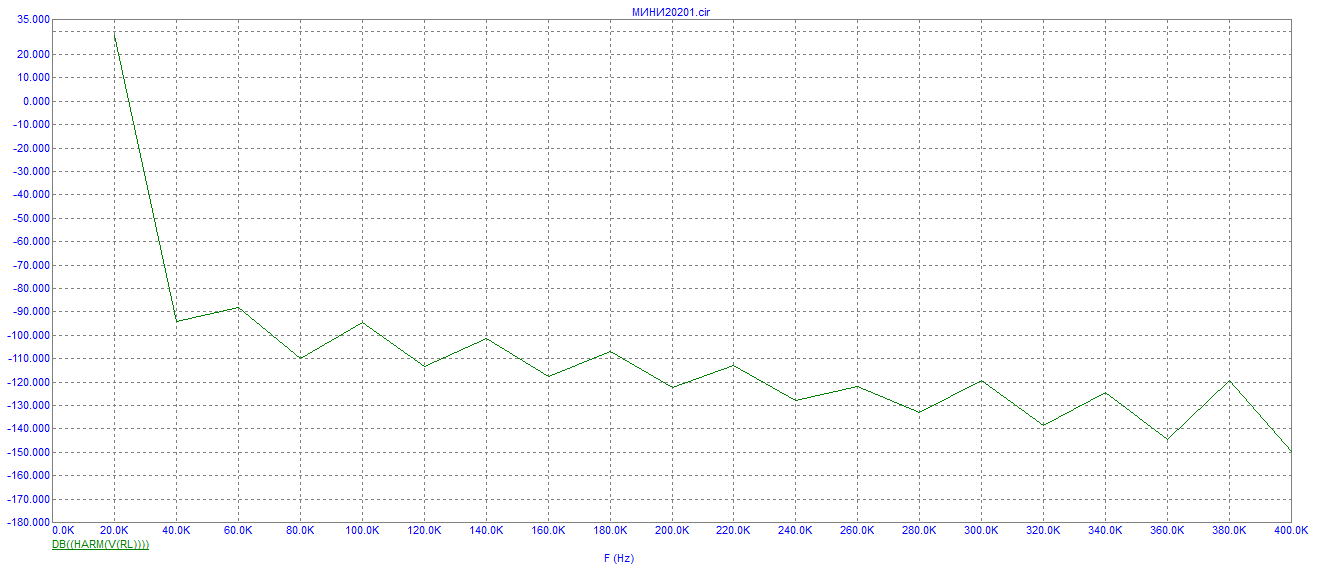The height and width of the screenshot is (576, 1320).
Task: Click the -90.000 Y-axis value
Action: [32, 312]
